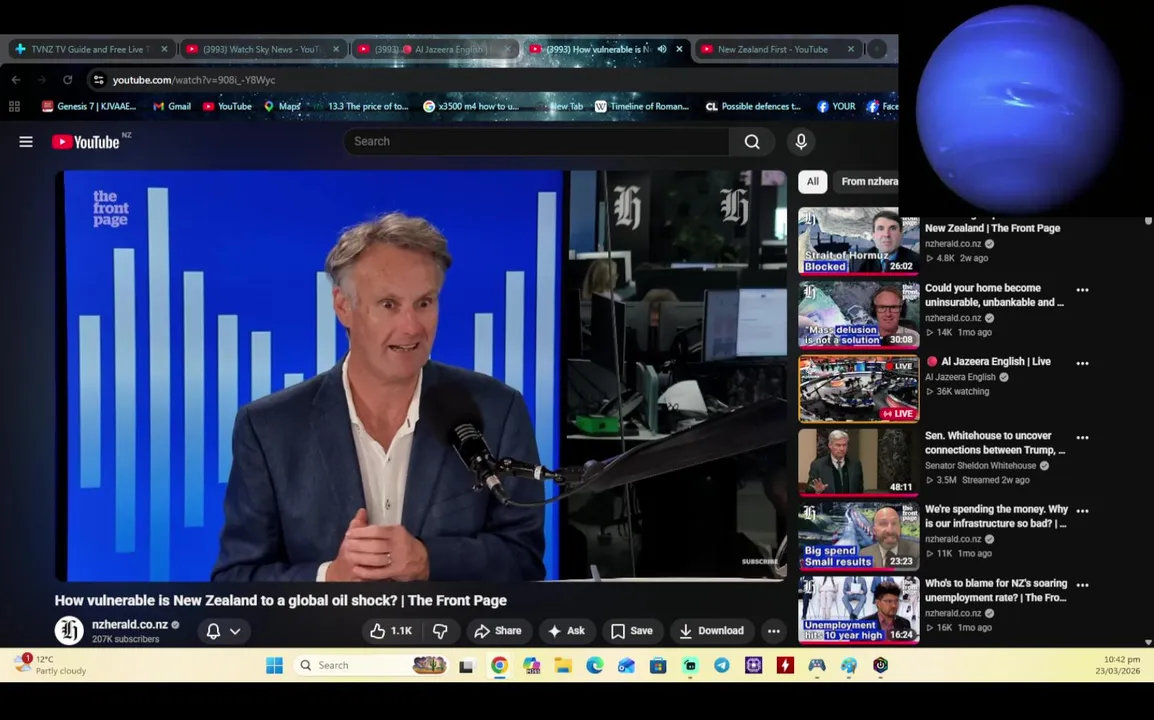Viewport: 1154px width, 720px height.
Task: Save video to a playlist
Action: point(632,631)
